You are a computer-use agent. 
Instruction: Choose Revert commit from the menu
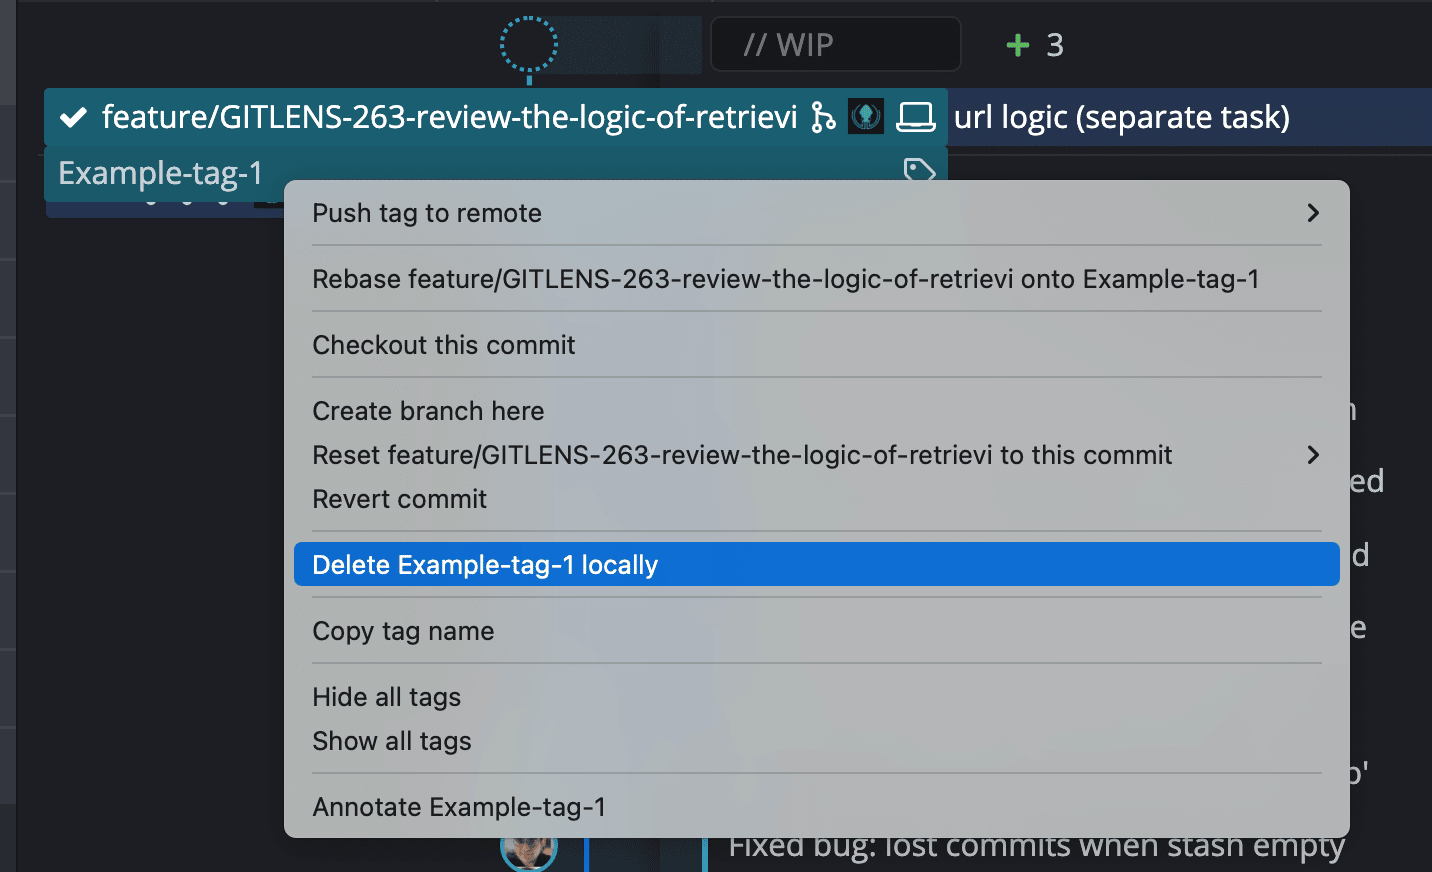click(x=399, y=498)
